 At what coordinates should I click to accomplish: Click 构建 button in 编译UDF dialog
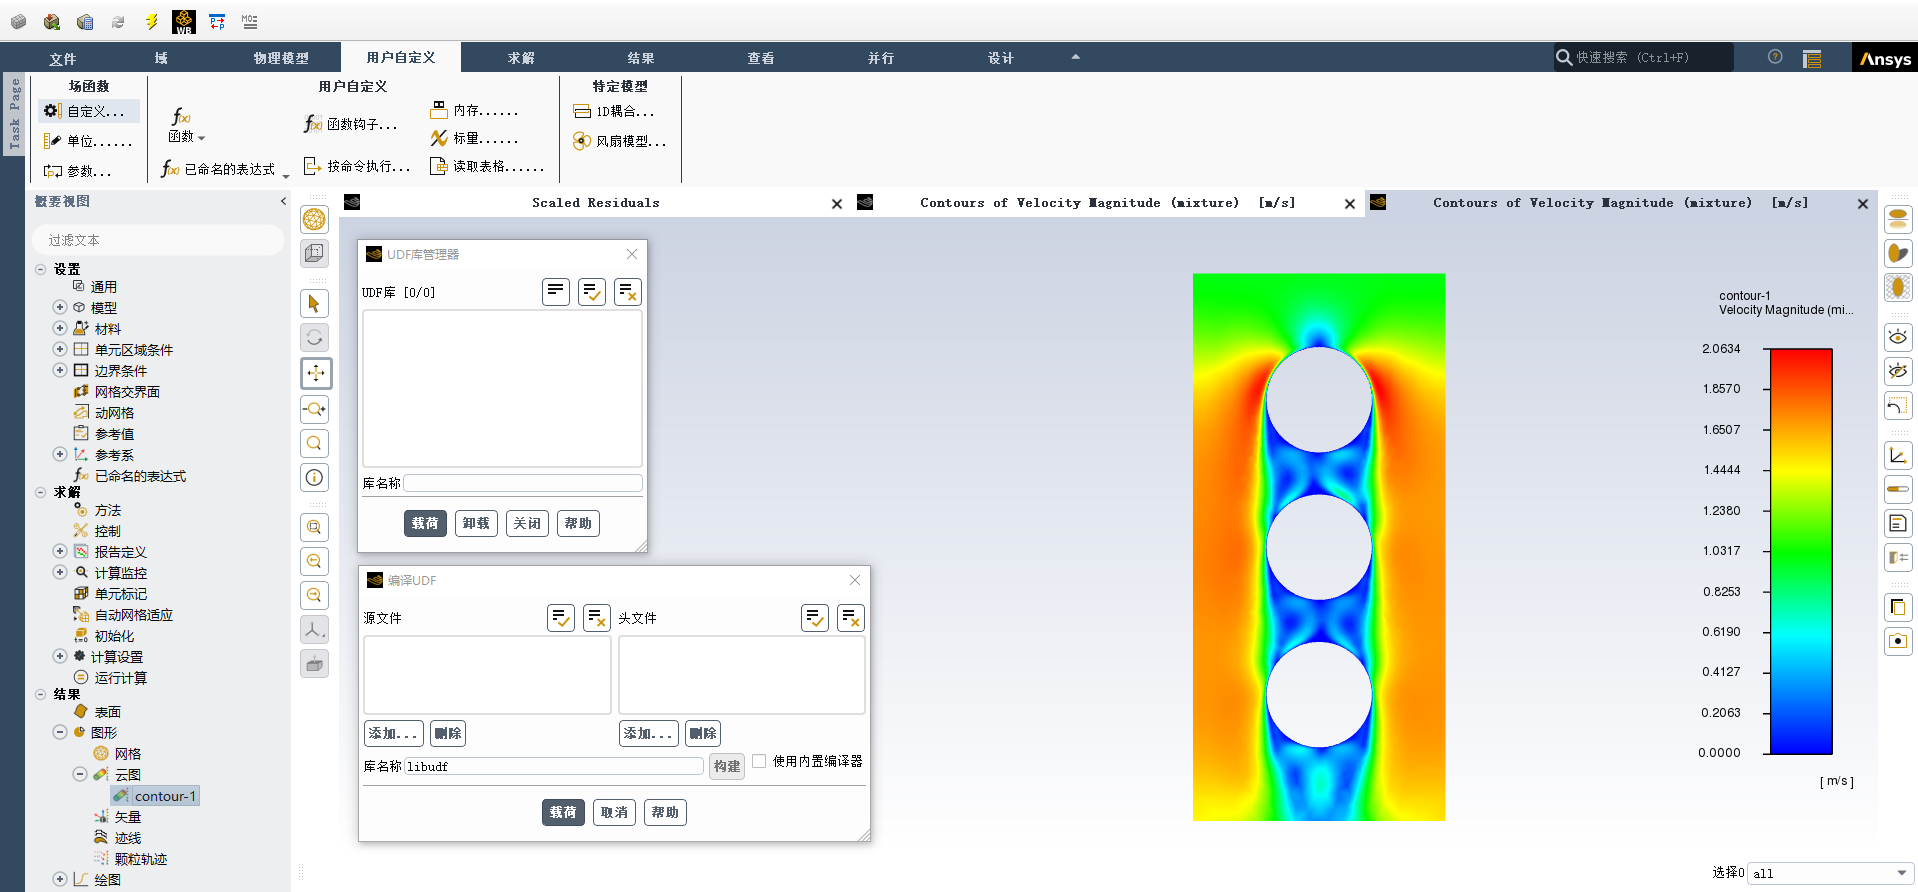point(727,766)
